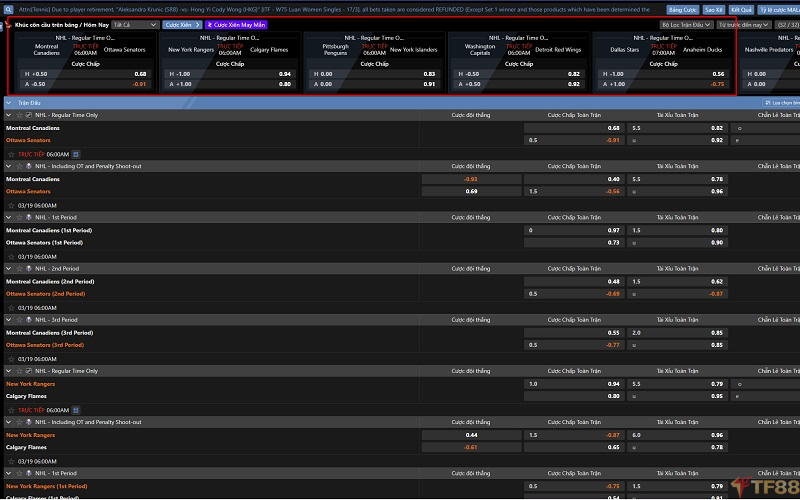The image size is (800, 500).
Task: Click handicap odds 0.97 for Montreal 1st Period
Action: pyautogui.click(x=574, y=231)
